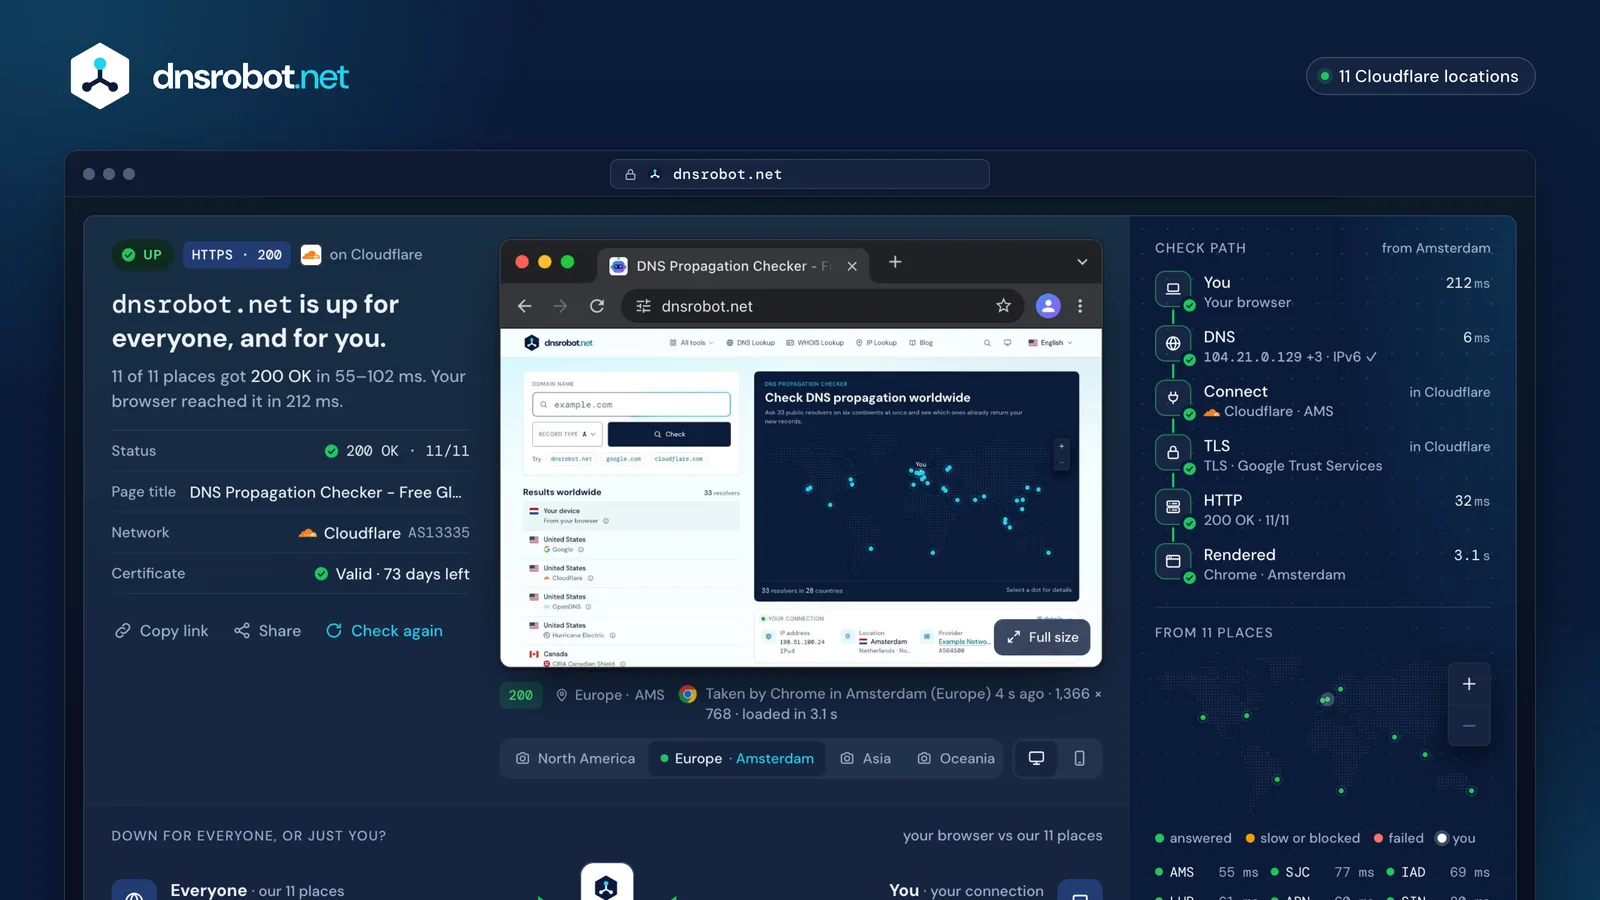Select the North America tab

[x=575, y=758]
